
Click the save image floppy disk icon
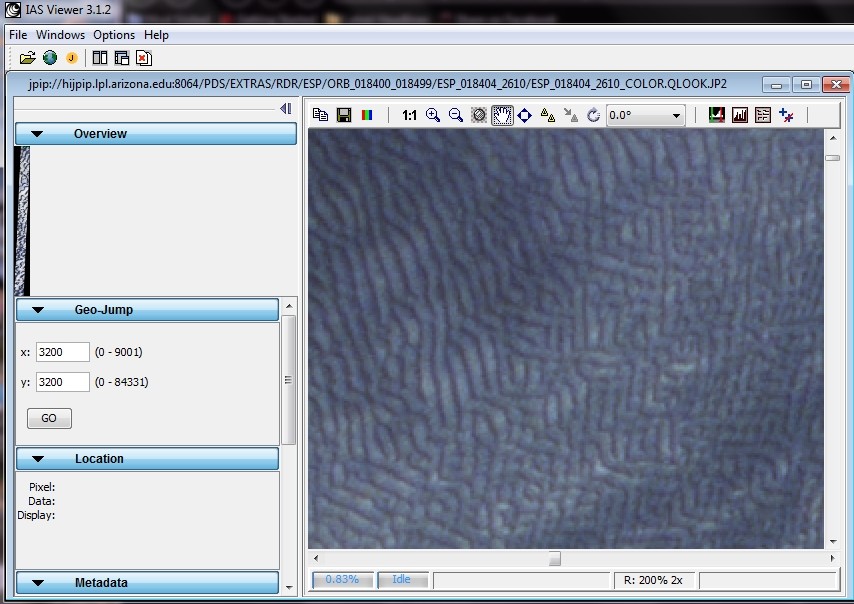point(344,115)
